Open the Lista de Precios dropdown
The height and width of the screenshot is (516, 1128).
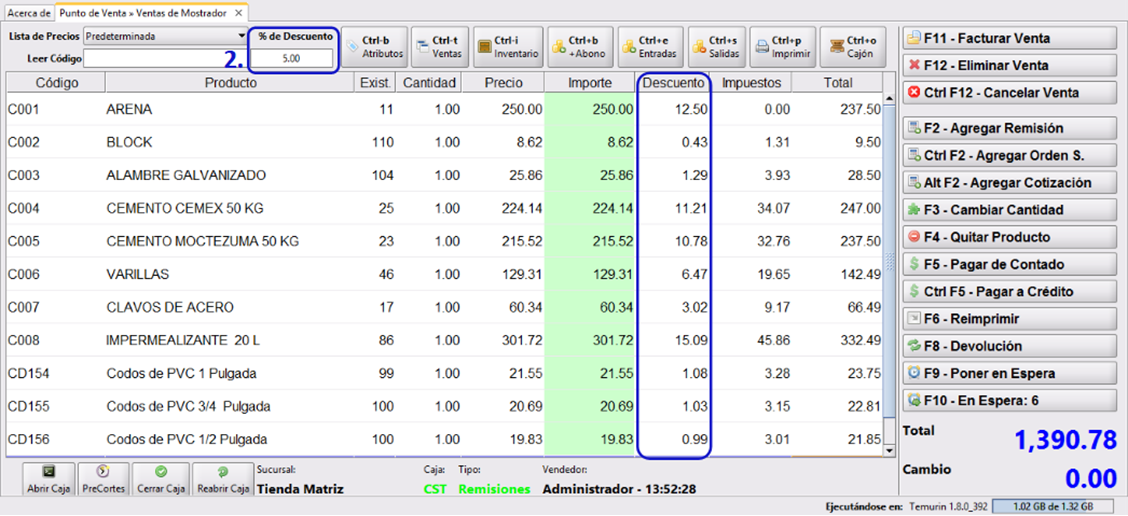[x=165, y=35]
